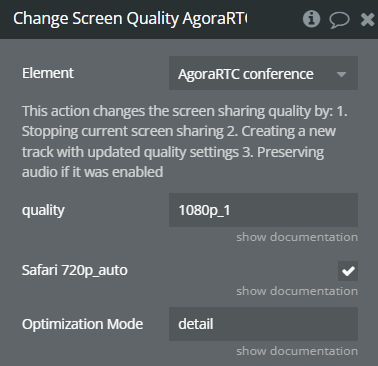Show documentation for Optimization Mode
Screen dimensions: 378x366
297,351
